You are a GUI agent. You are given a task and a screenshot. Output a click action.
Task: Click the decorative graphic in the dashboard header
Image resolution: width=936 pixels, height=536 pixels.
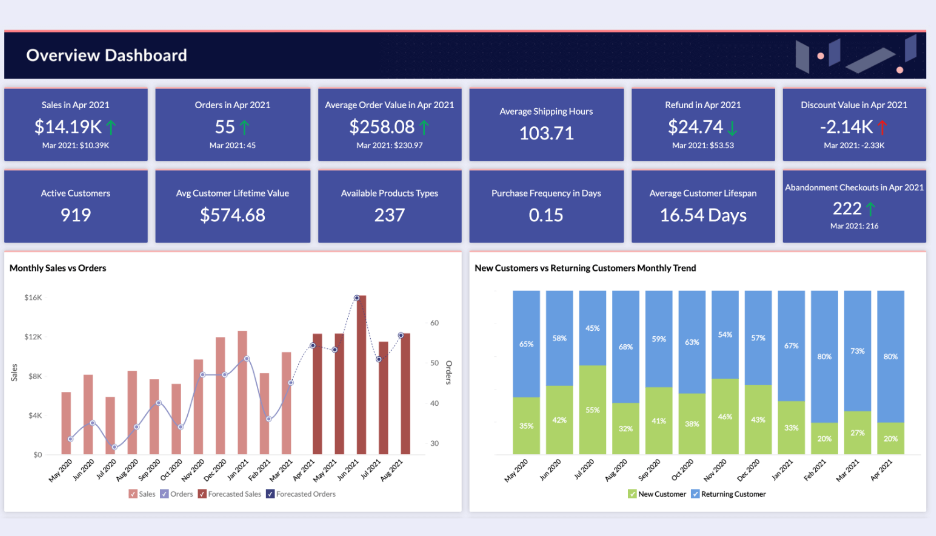point(856,54)
